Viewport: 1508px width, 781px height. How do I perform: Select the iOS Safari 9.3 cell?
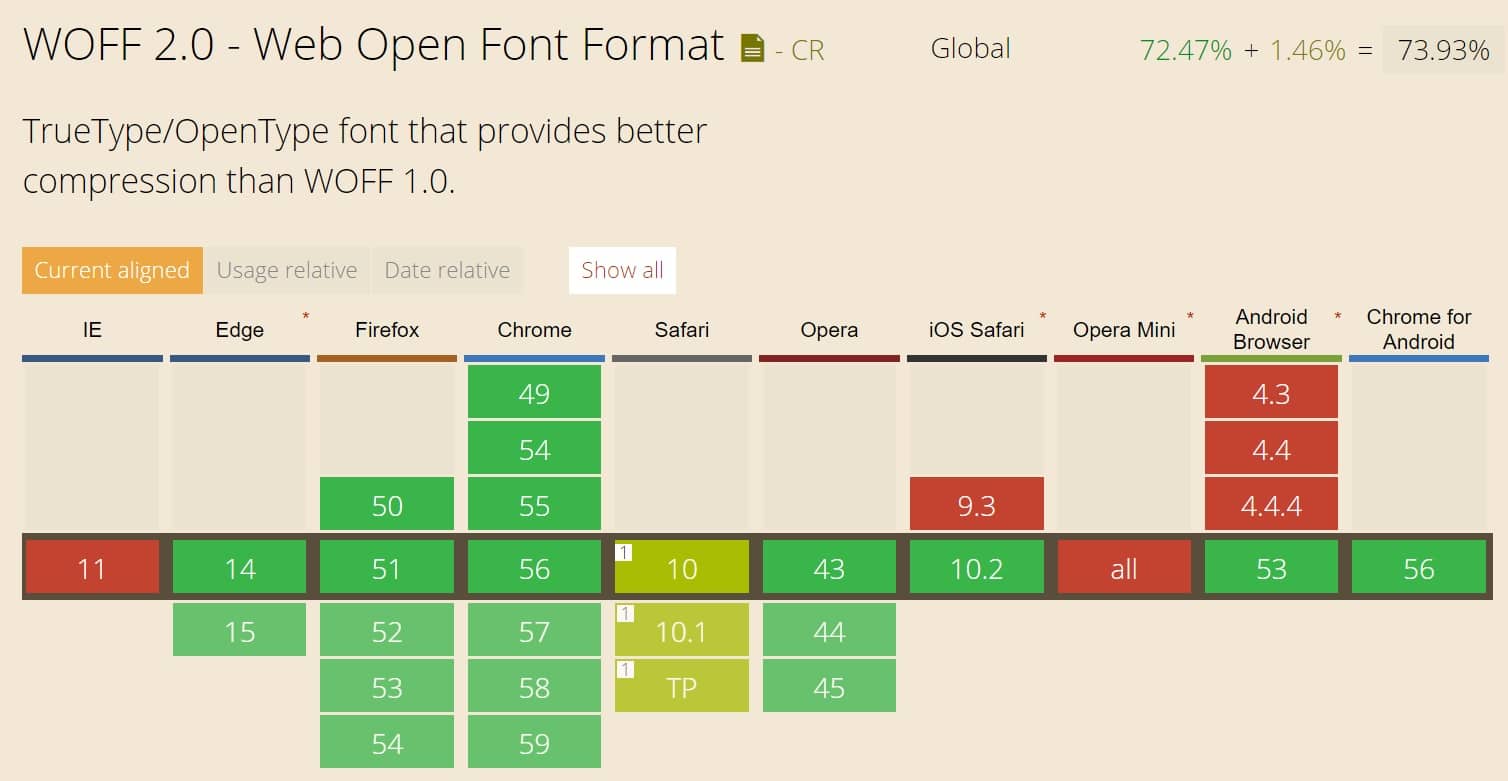(976, 506)
